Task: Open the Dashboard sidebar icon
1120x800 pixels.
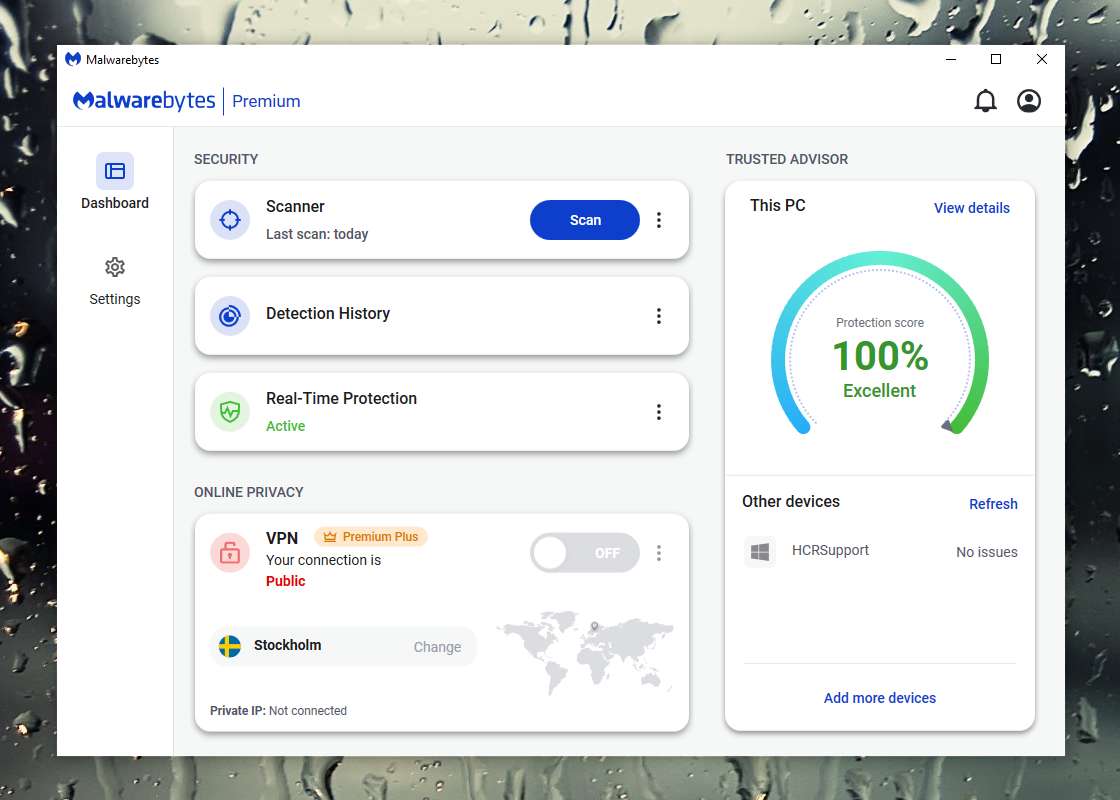Action: tap(114, 171)
